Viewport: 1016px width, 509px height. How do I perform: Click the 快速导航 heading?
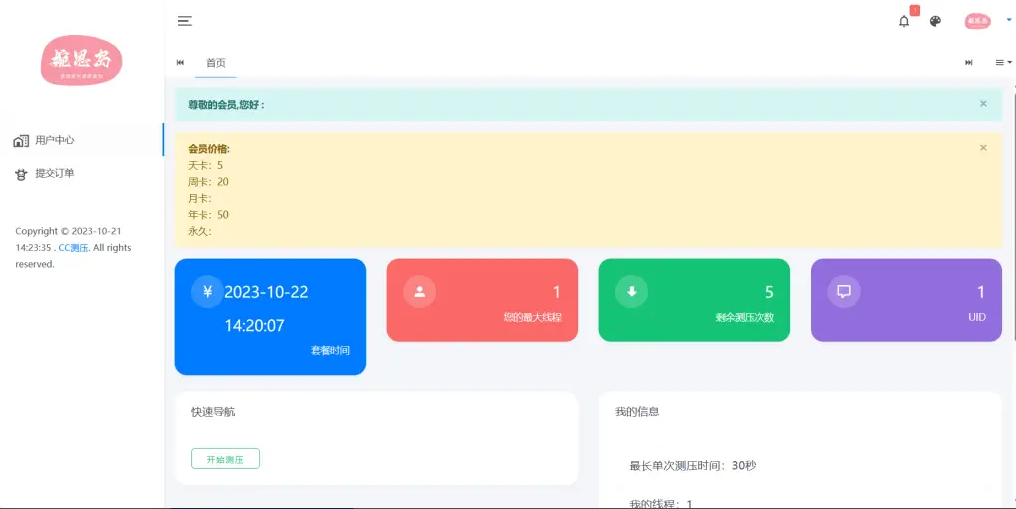pyautogui.click(x=213, y=412)
